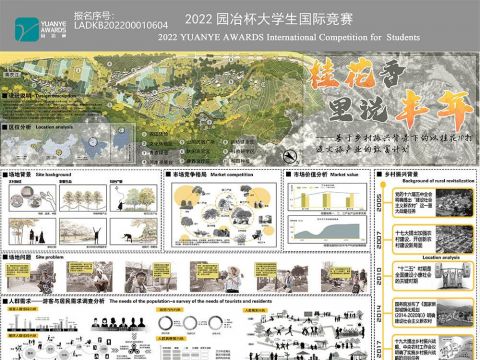Click the 乡村振兴背景 heading

click(400, 174)
